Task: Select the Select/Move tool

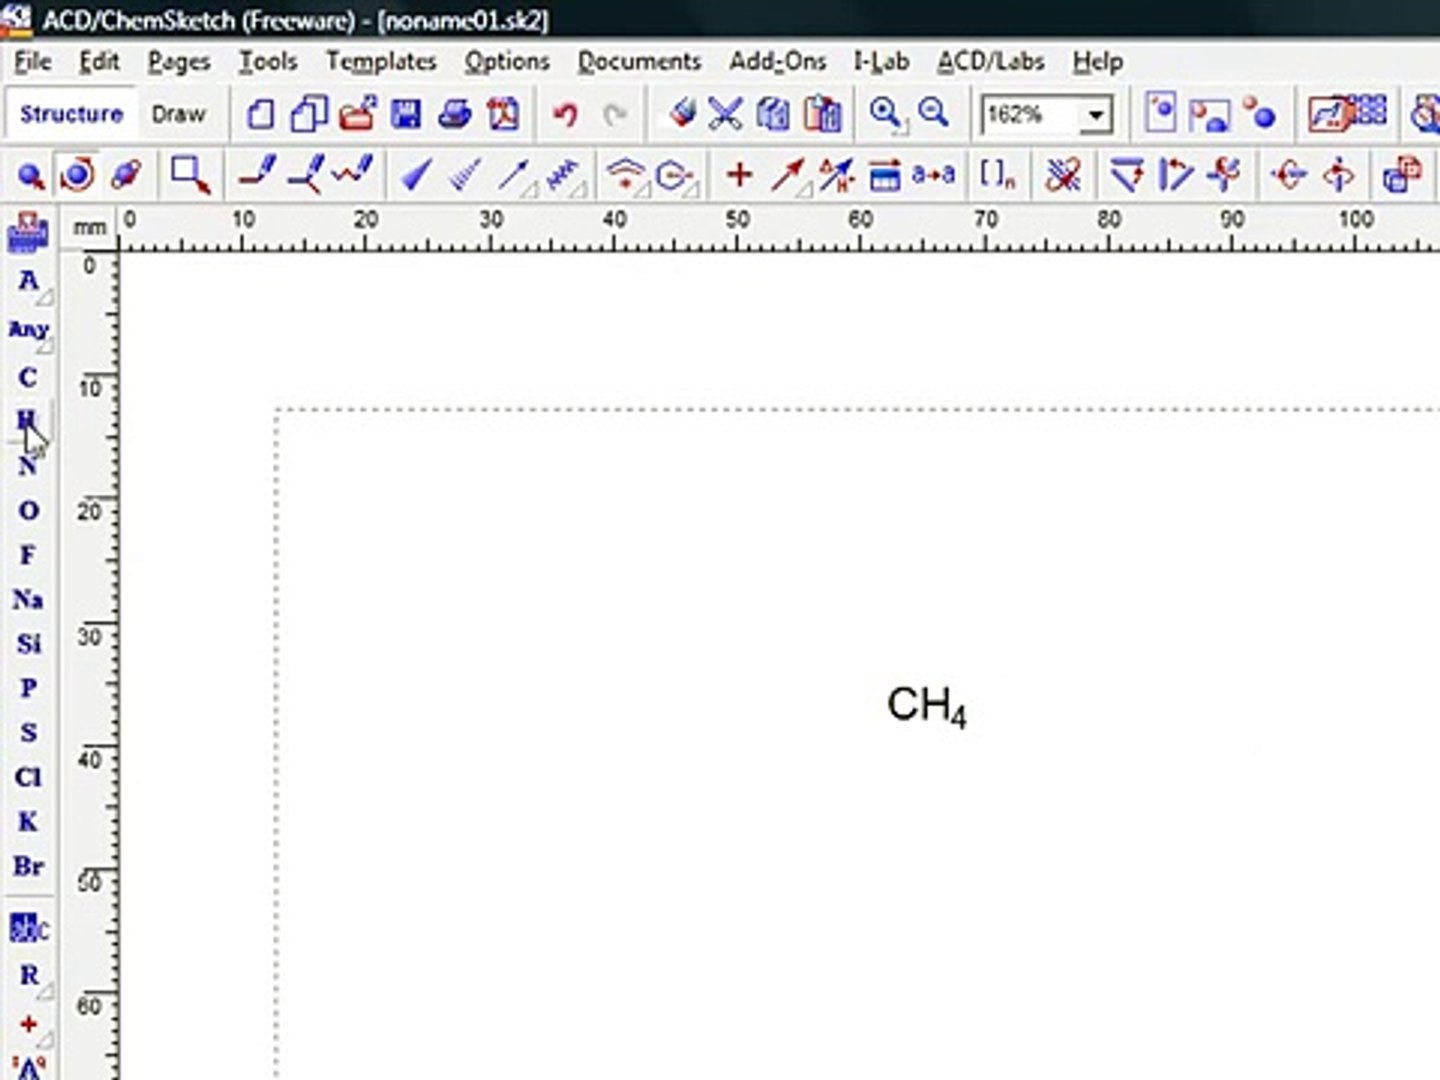Action: (x=30, y=176)
